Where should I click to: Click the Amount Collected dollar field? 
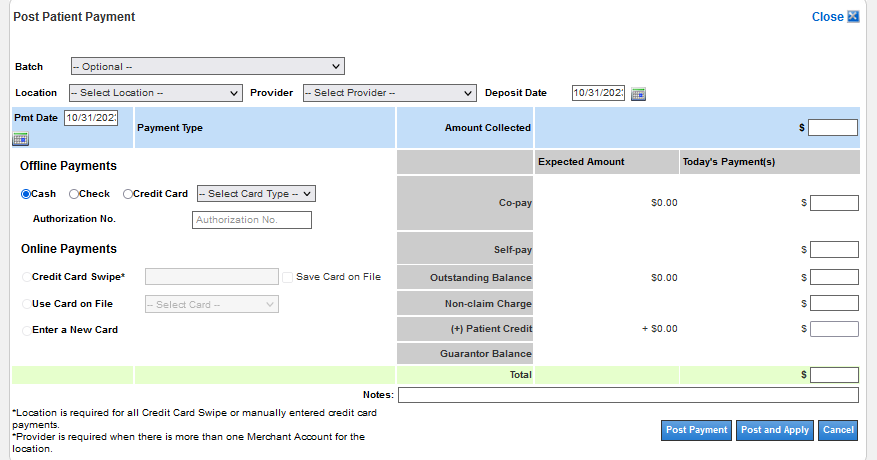[833, 128]
